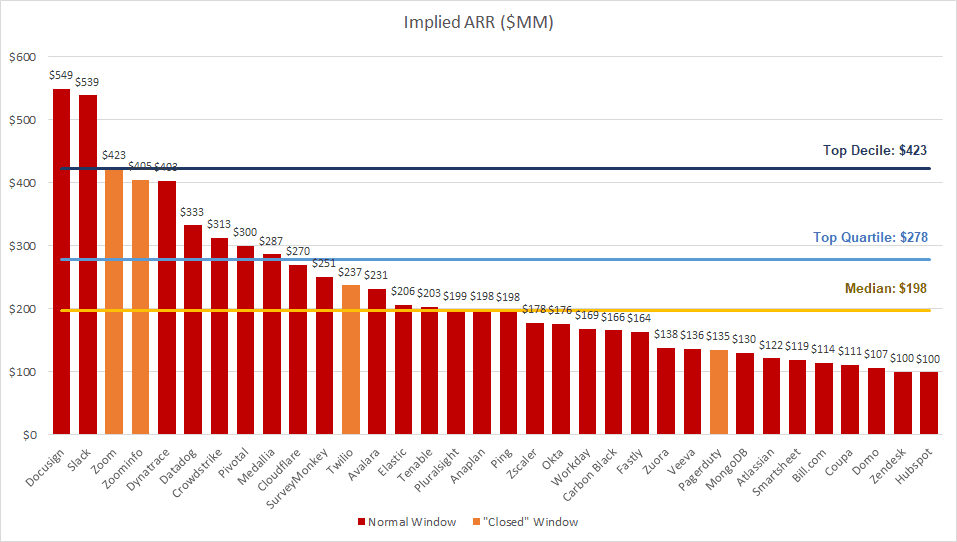The height and width of the screenshot is (542, 957).
Task: Select the Atlassian bar labeled $122
Action: [x=771, y=396]
